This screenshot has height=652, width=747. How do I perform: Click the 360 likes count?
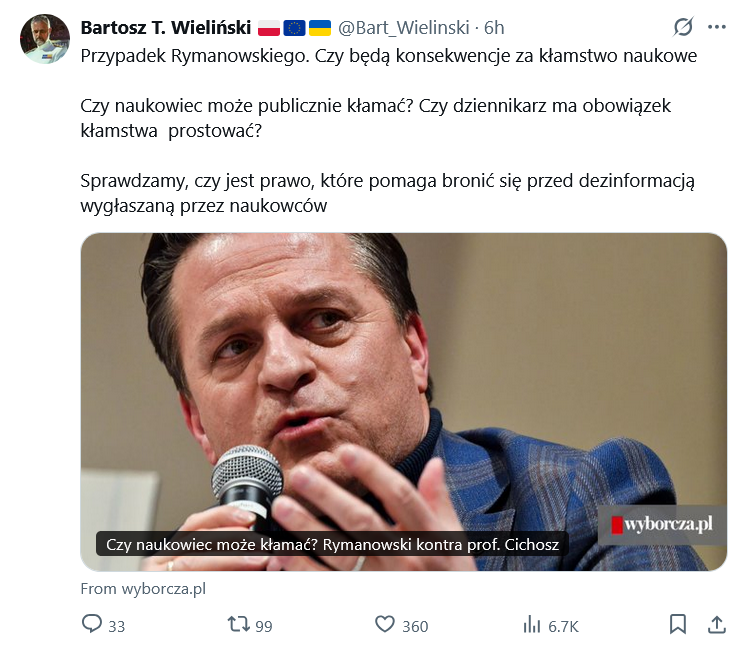(415, 626)
